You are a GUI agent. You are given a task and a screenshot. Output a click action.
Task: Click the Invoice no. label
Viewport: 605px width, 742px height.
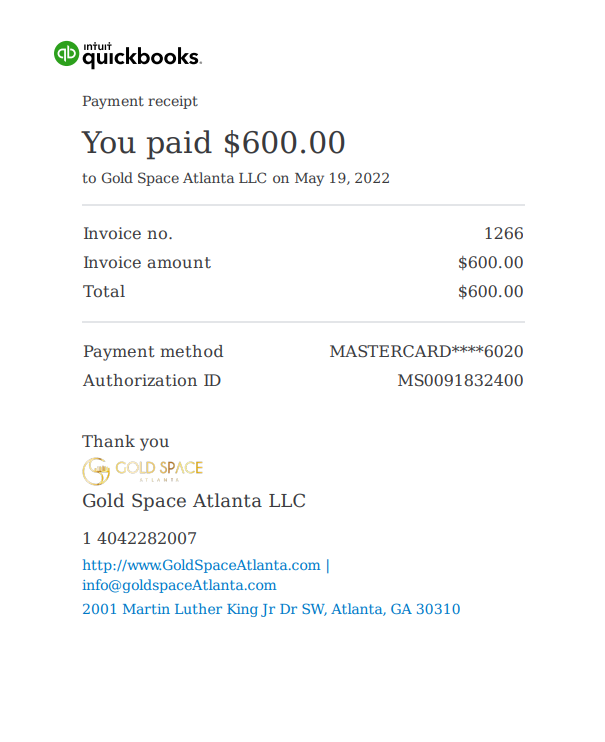[128, 233]
